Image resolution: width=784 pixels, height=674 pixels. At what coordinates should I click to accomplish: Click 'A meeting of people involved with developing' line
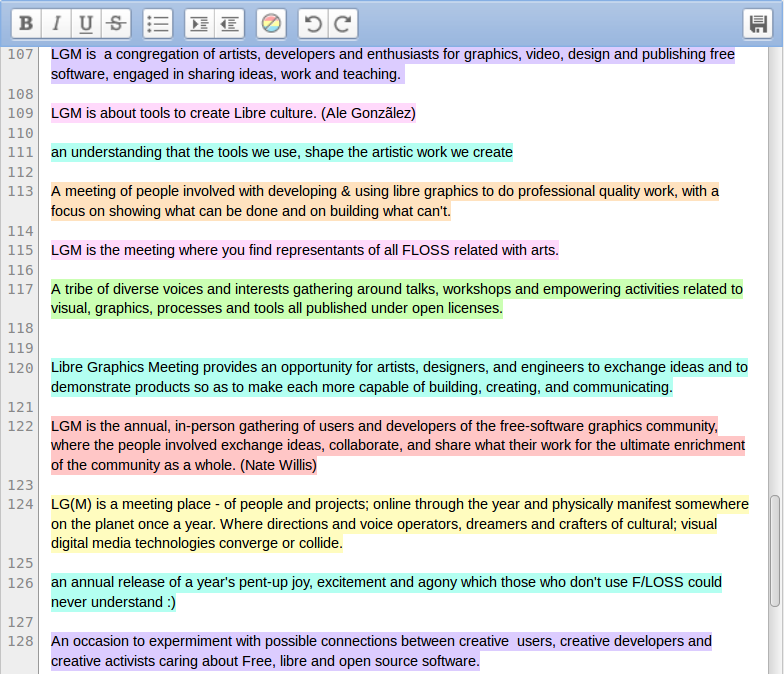coord(385,191)
